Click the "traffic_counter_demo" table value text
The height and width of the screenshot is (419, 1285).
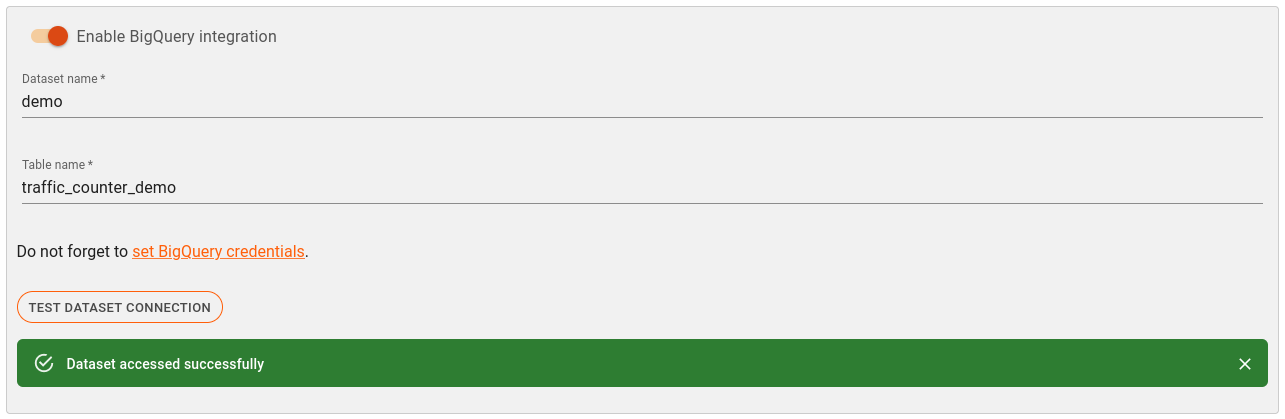click(x=99, y=187)
